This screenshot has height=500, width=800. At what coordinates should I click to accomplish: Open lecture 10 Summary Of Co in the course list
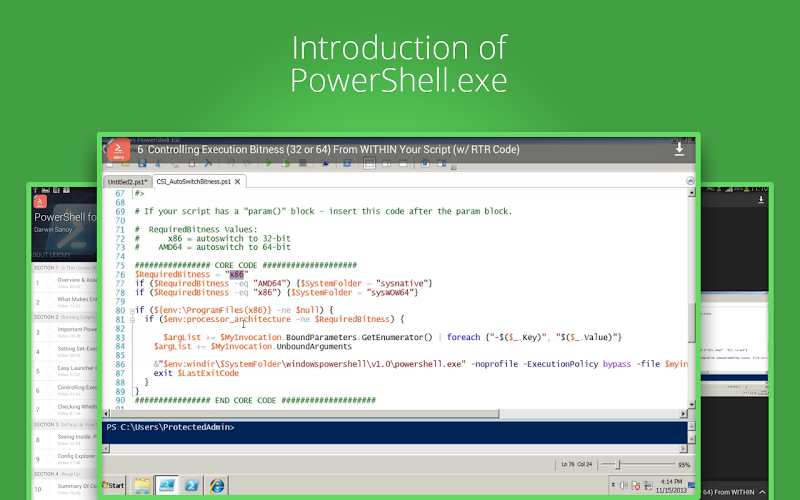tap(64, 489)
